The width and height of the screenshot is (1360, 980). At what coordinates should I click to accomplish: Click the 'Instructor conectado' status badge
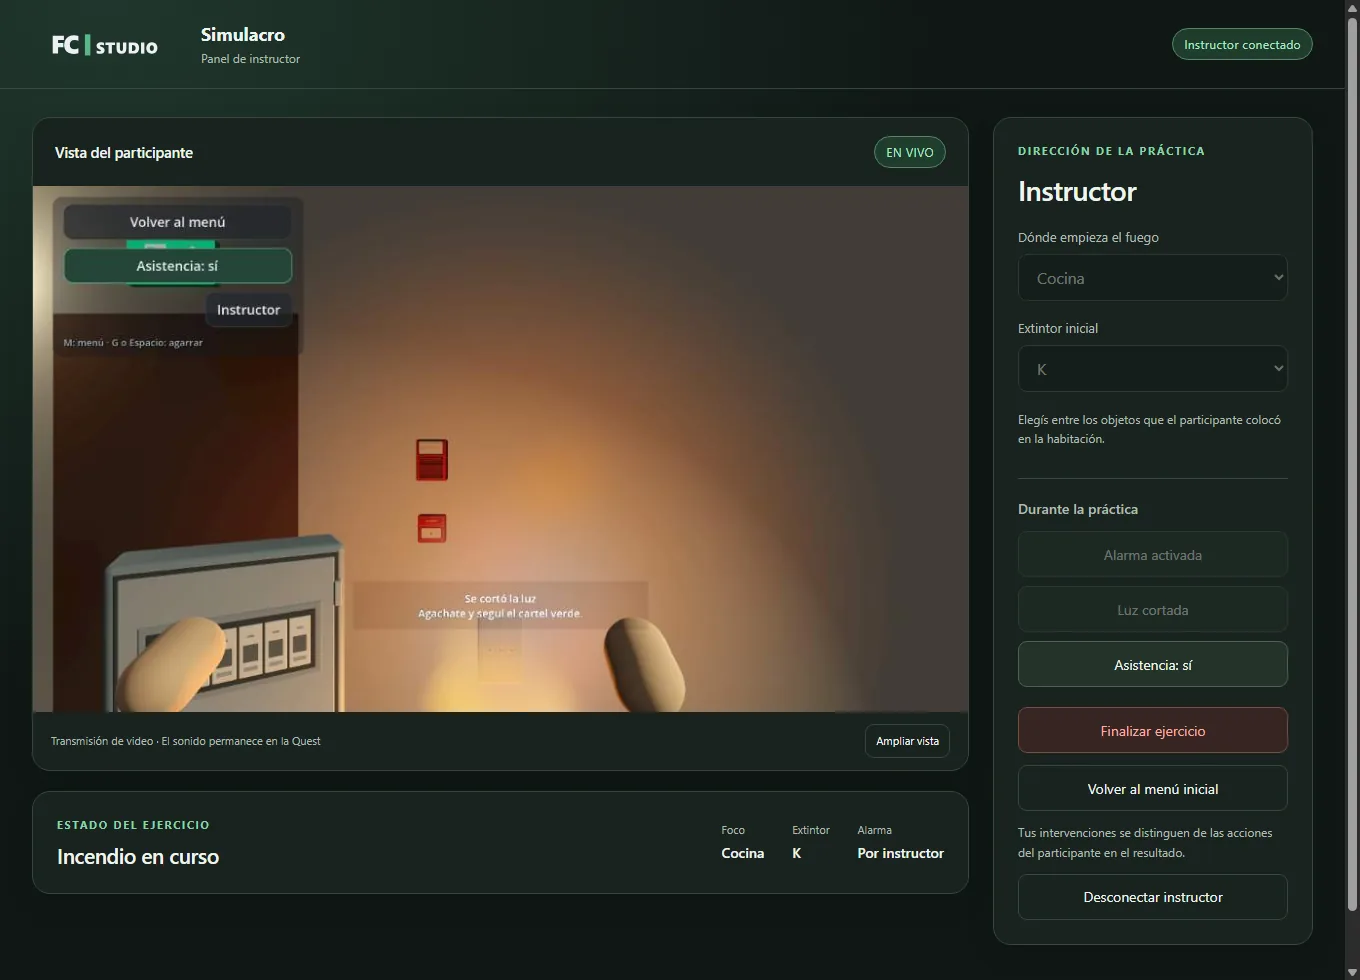point(1242,45)
